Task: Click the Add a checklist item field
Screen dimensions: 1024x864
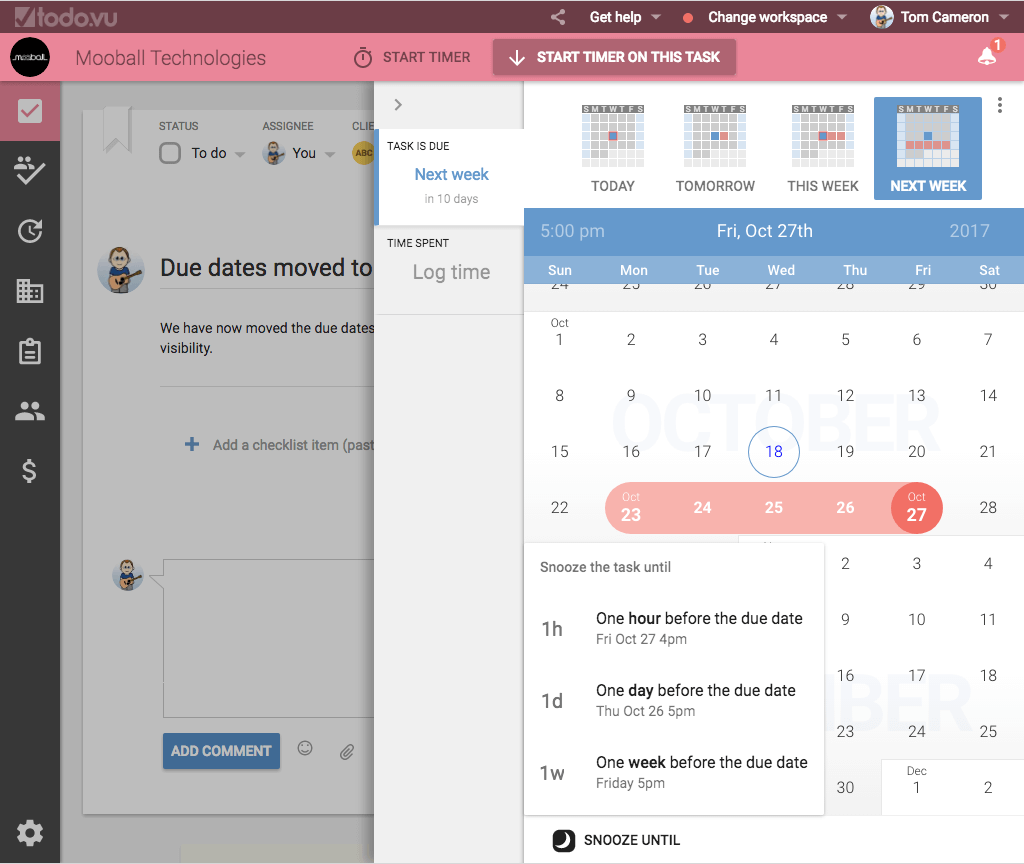Action: (293, 445)
